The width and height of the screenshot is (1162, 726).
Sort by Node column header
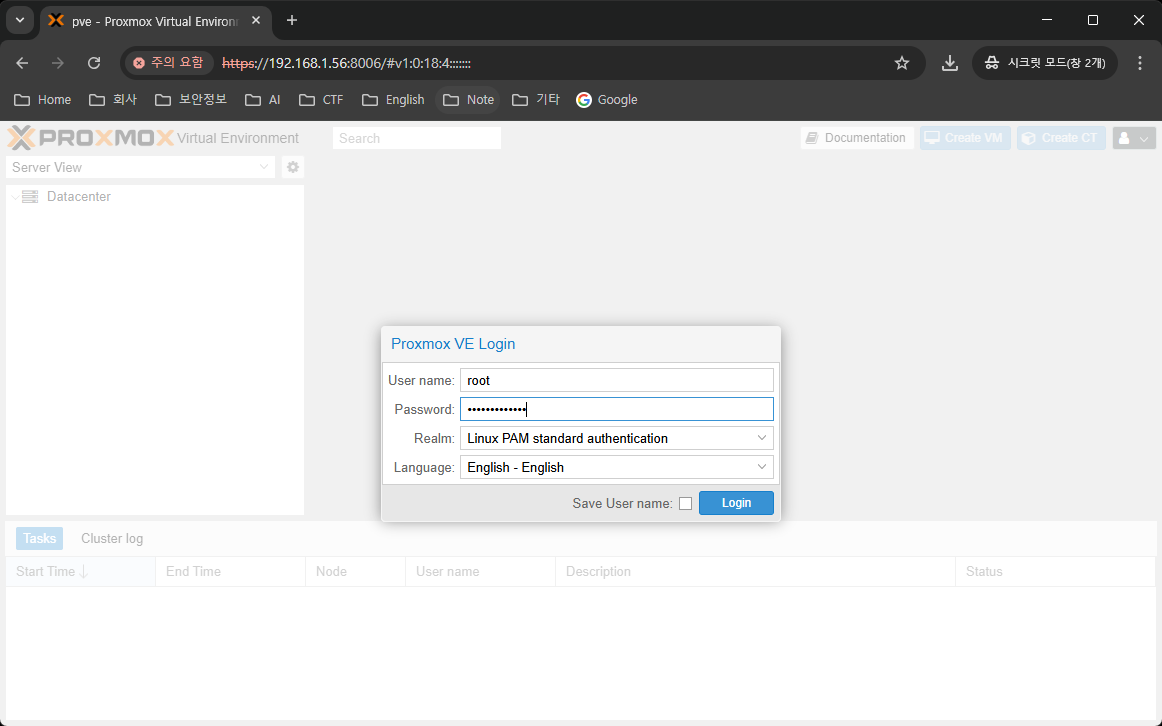356,572
